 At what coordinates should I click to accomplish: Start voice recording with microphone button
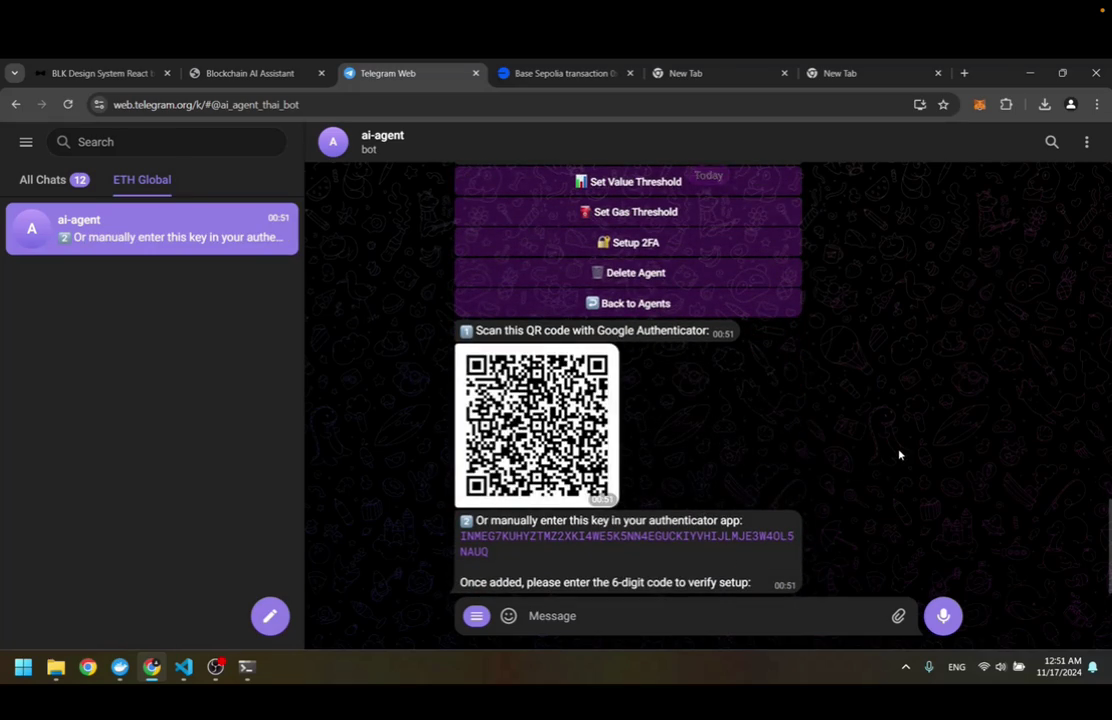point(943,616)
